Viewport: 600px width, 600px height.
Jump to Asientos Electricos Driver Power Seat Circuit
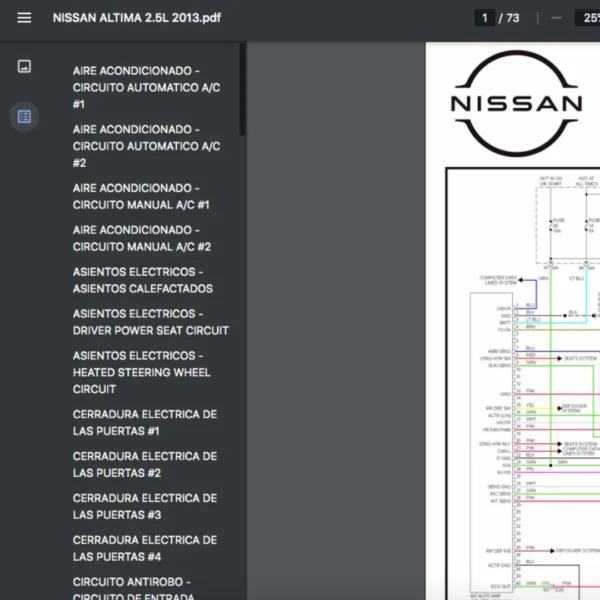(x=150, y=322)
